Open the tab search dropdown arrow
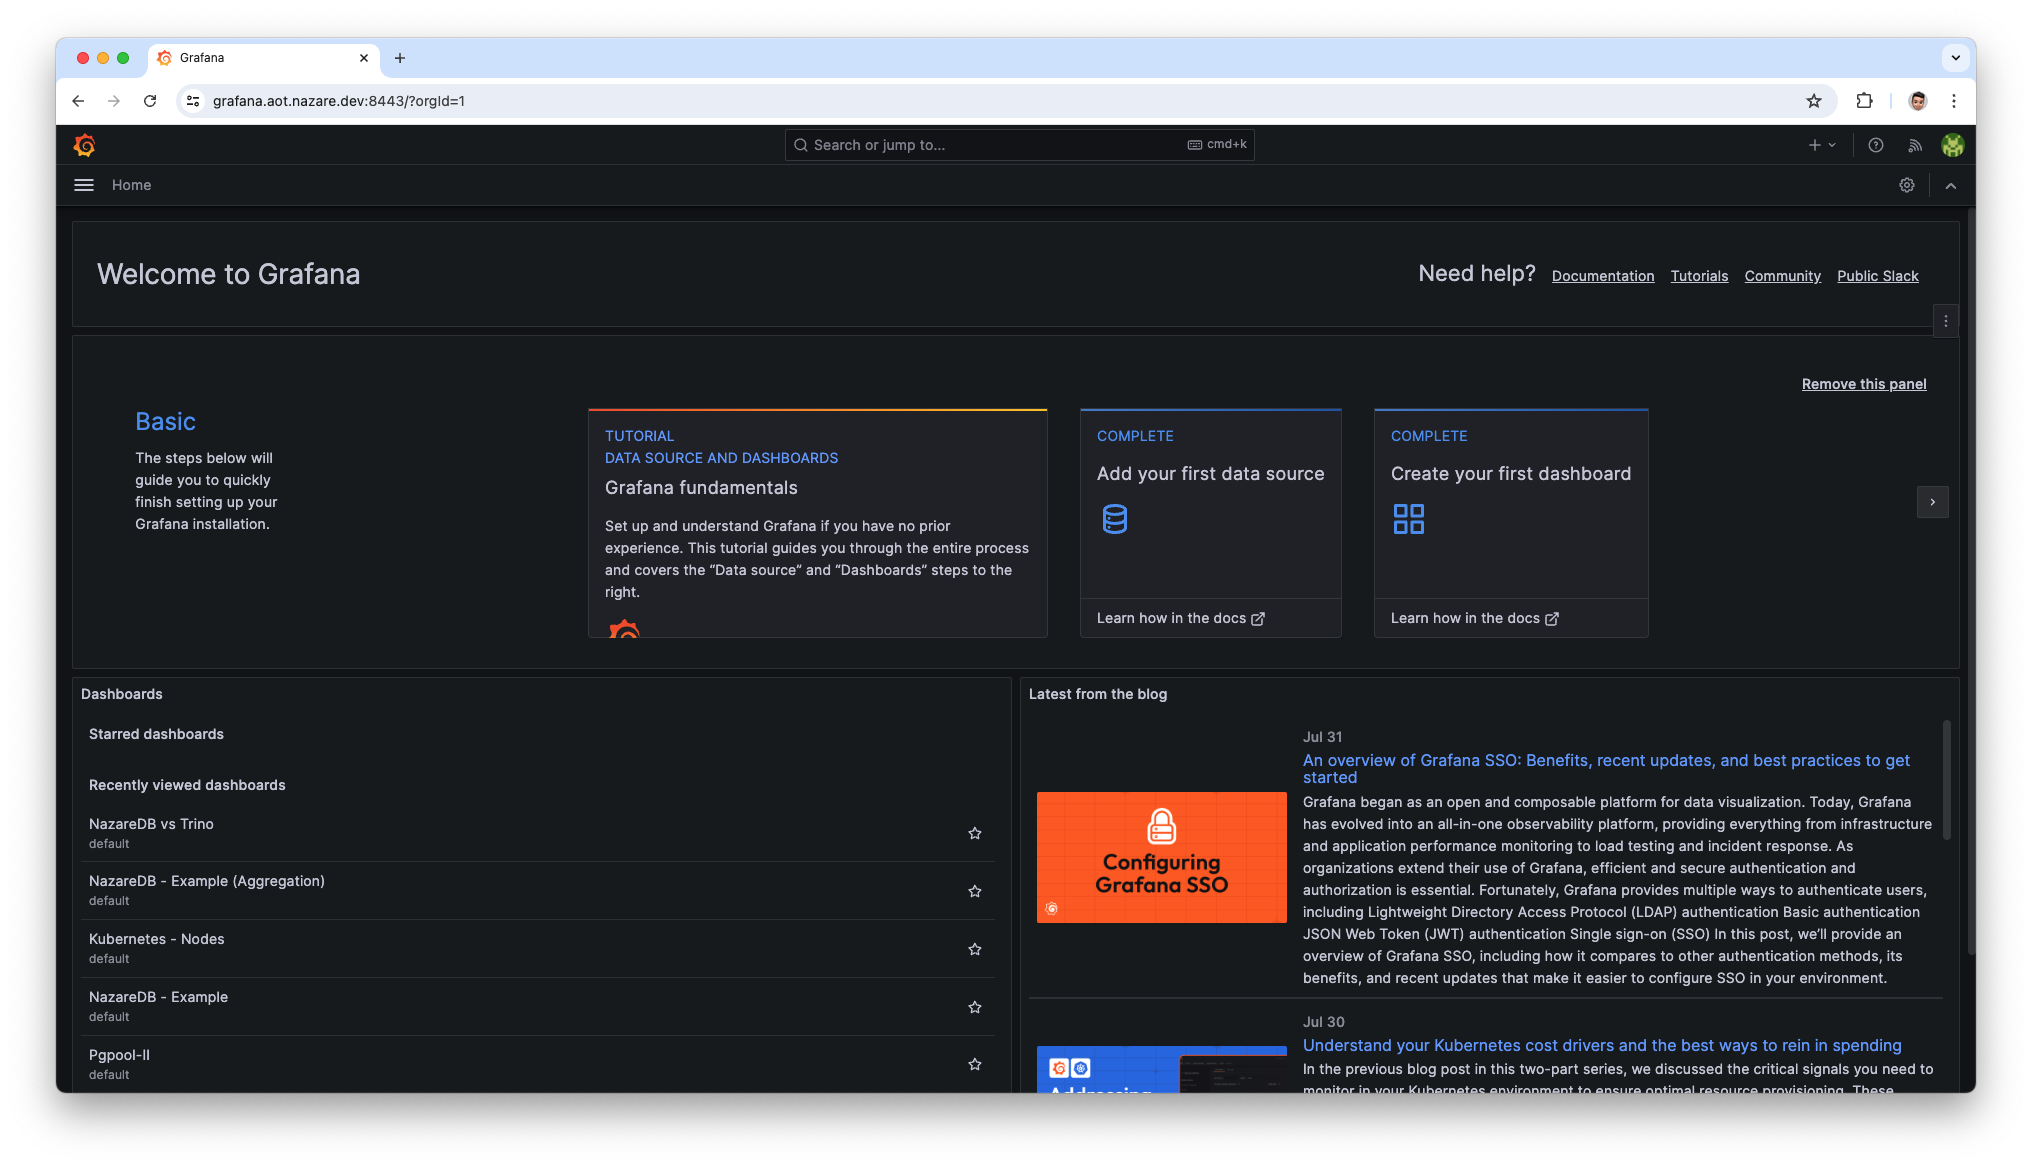The image size is (2032, 1167). point(1955,58)
